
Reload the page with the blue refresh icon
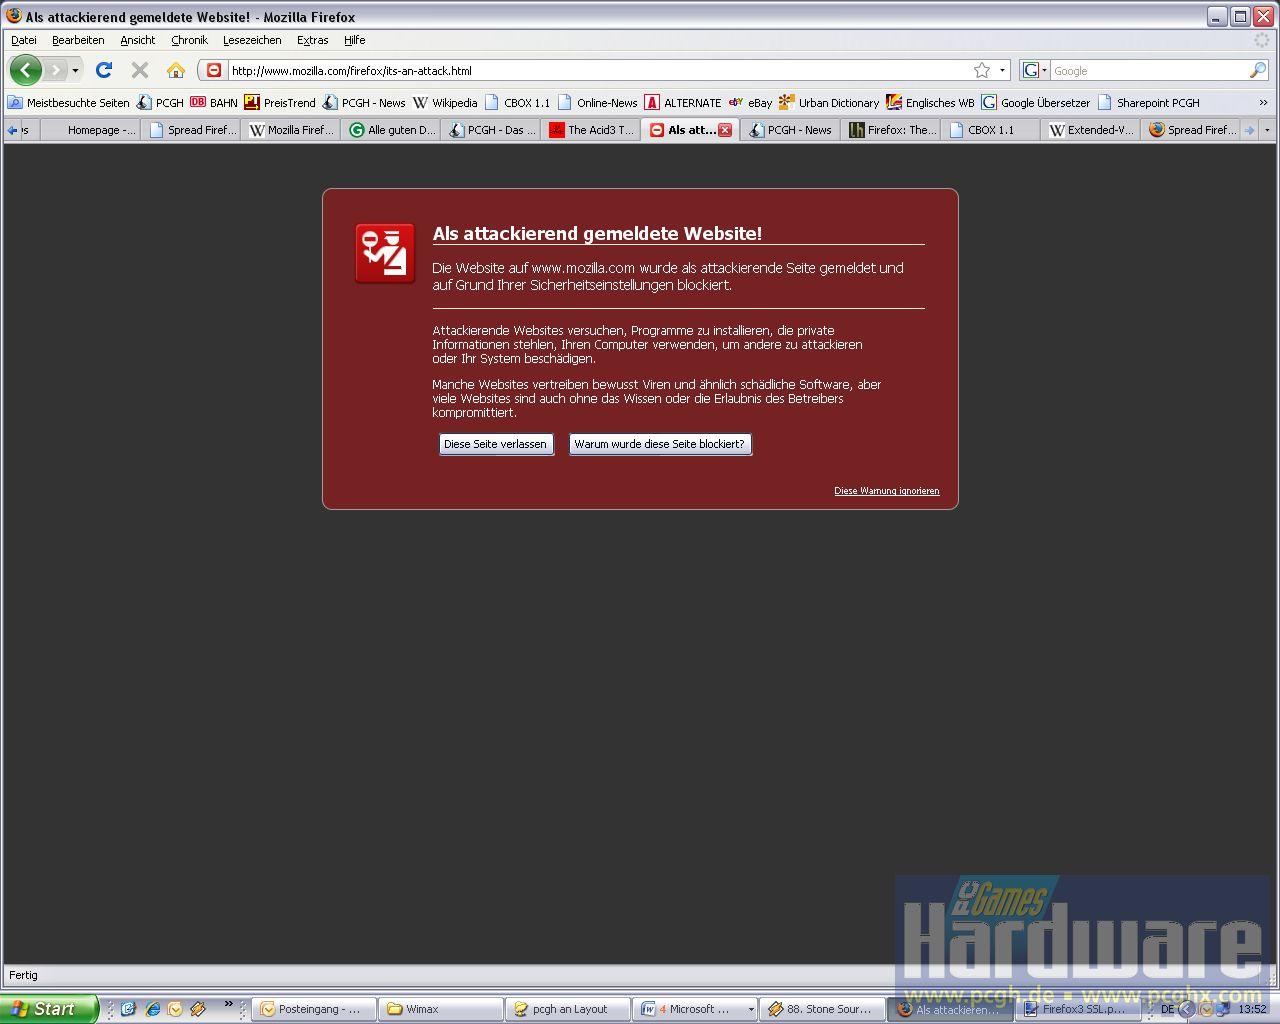(x=104, y=70)
